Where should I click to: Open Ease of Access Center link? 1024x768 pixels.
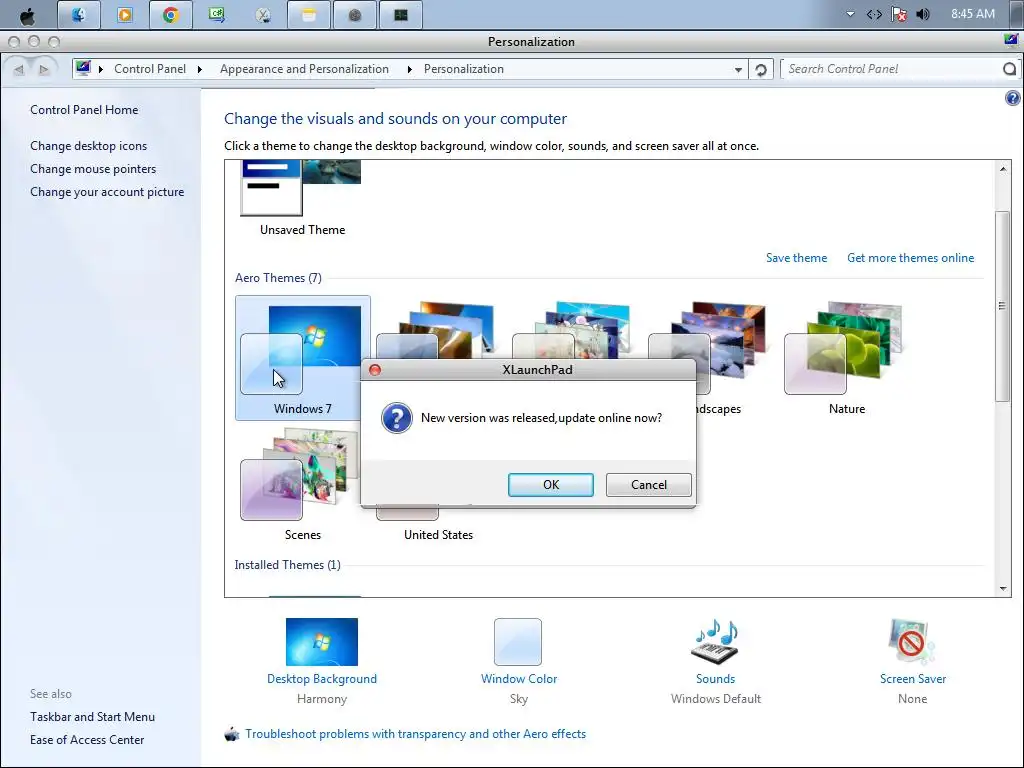click(x=87, y=740)
